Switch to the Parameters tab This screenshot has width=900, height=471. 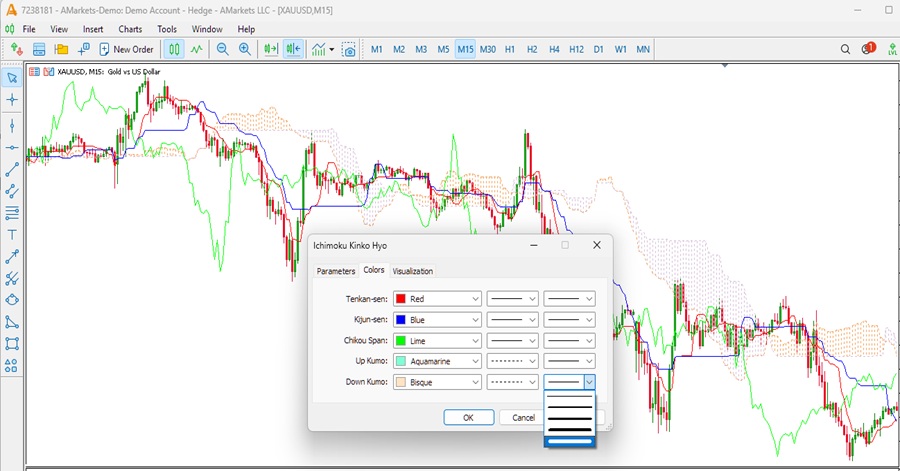tap(336, 271)
